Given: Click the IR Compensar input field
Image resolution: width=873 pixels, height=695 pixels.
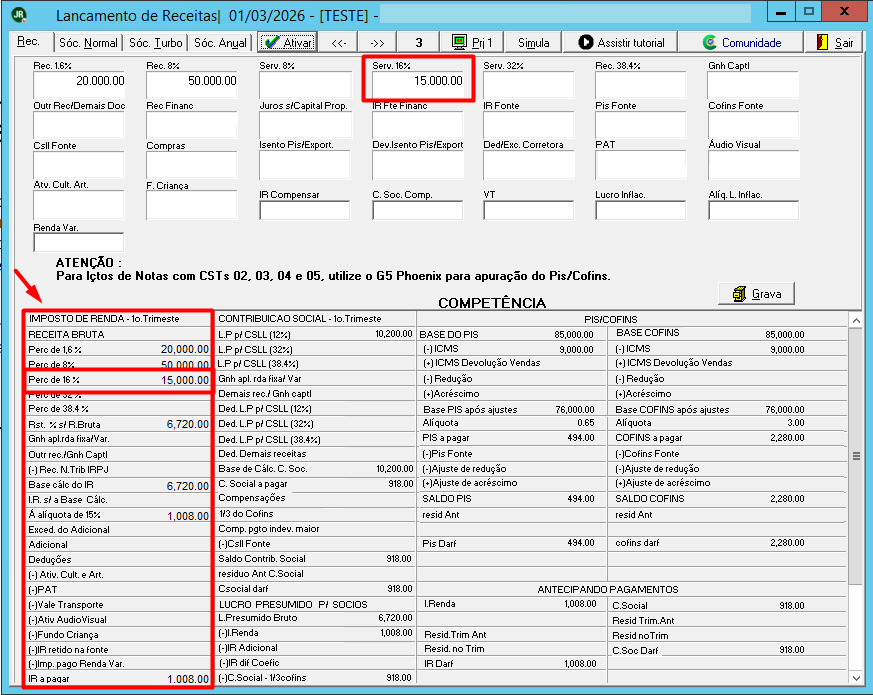Looking at the screenshot, I should pos(305,210).
